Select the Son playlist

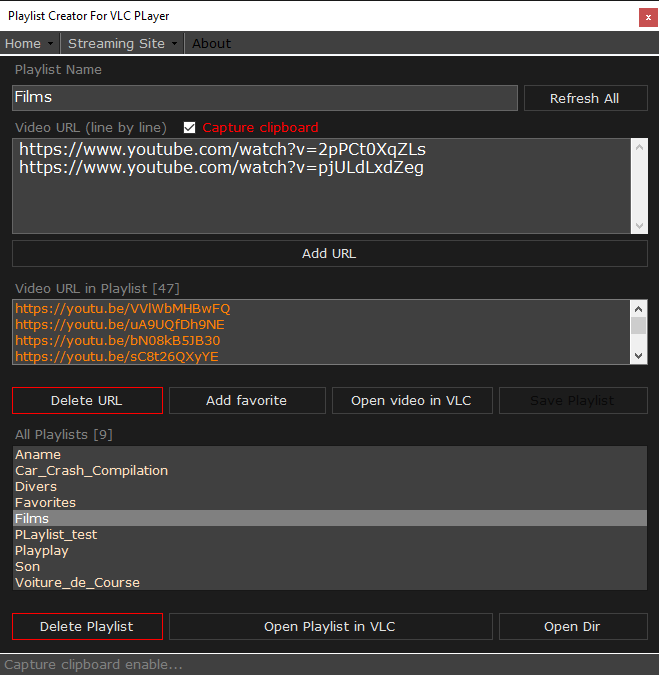pos(330,567)
